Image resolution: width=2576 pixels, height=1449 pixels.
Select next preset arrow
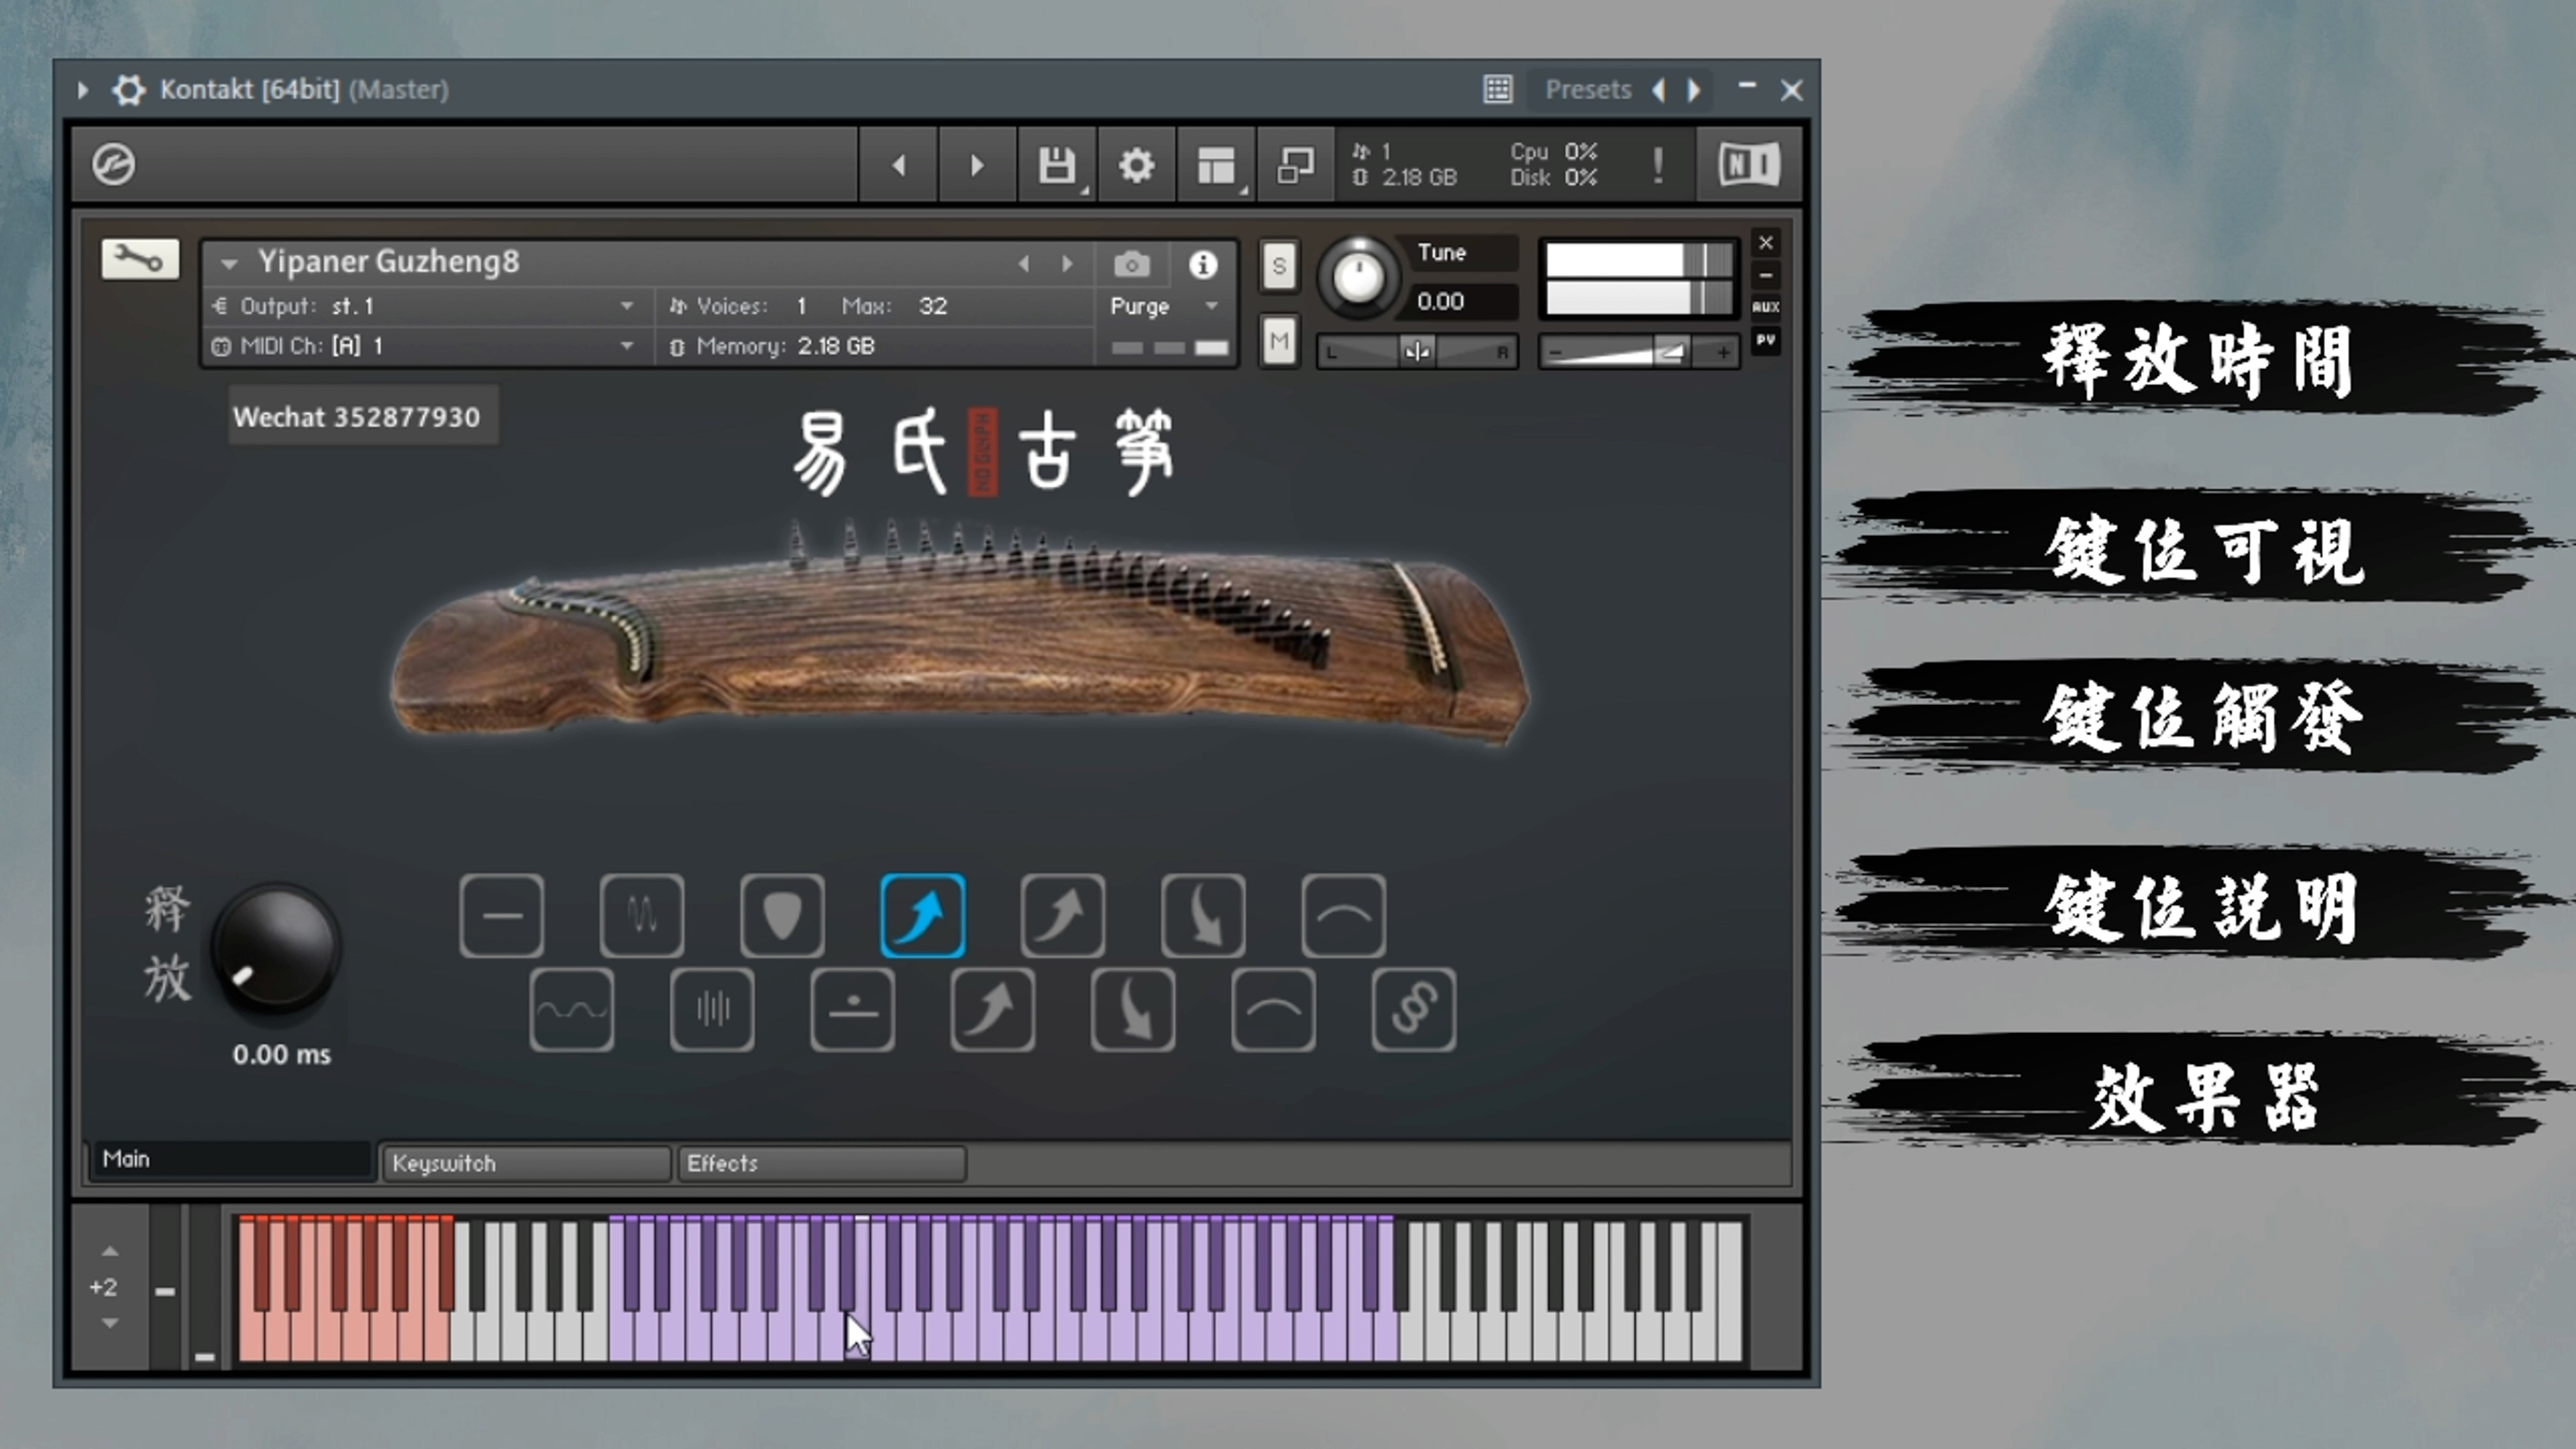[1694, 90]
